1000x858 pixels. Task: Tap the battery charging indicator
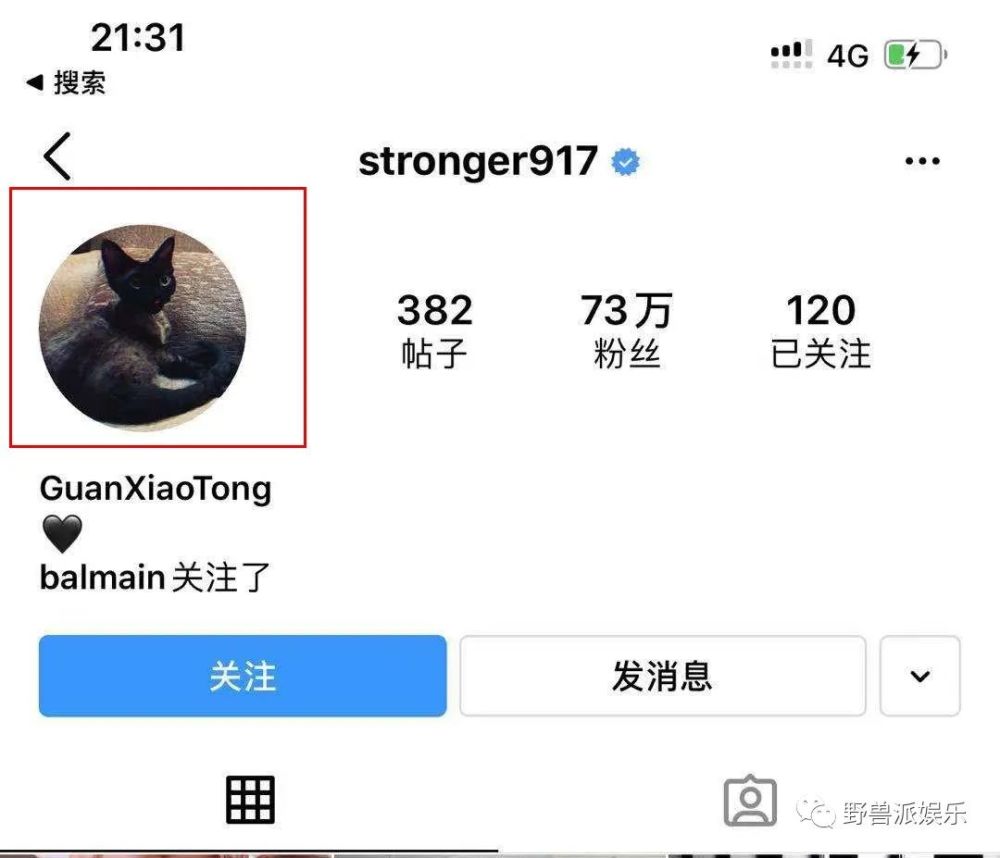pyautogui.click(x=915, y=55)
